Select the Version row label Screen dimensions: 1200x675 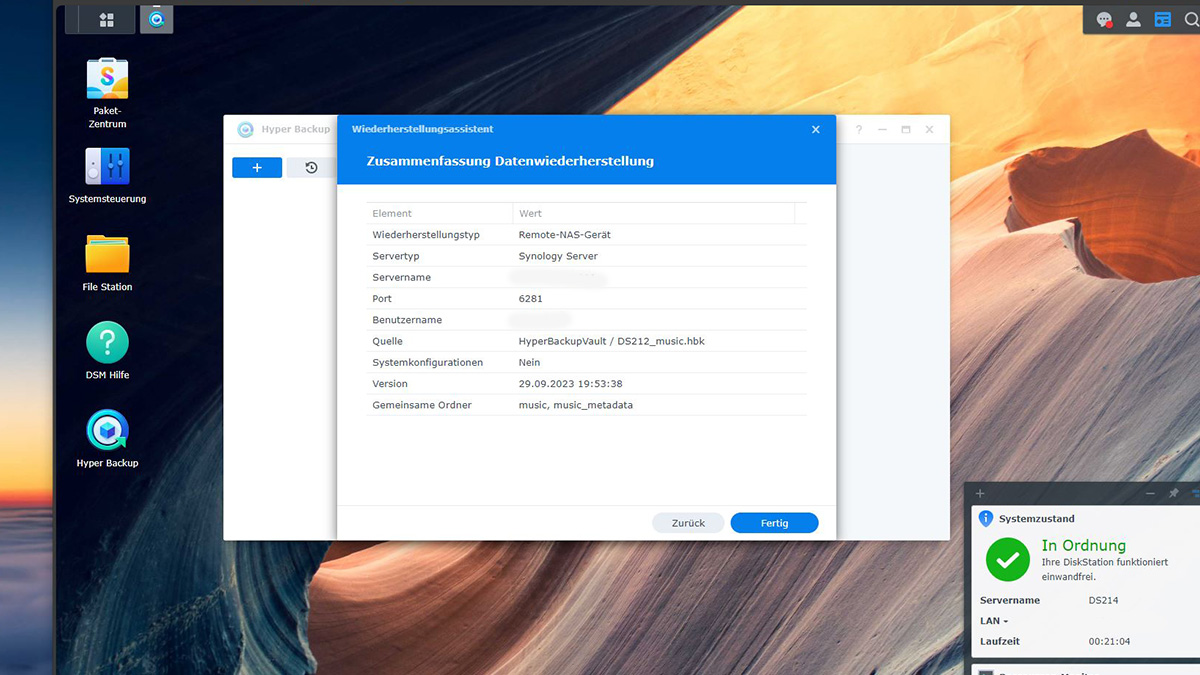click(390, 384)
